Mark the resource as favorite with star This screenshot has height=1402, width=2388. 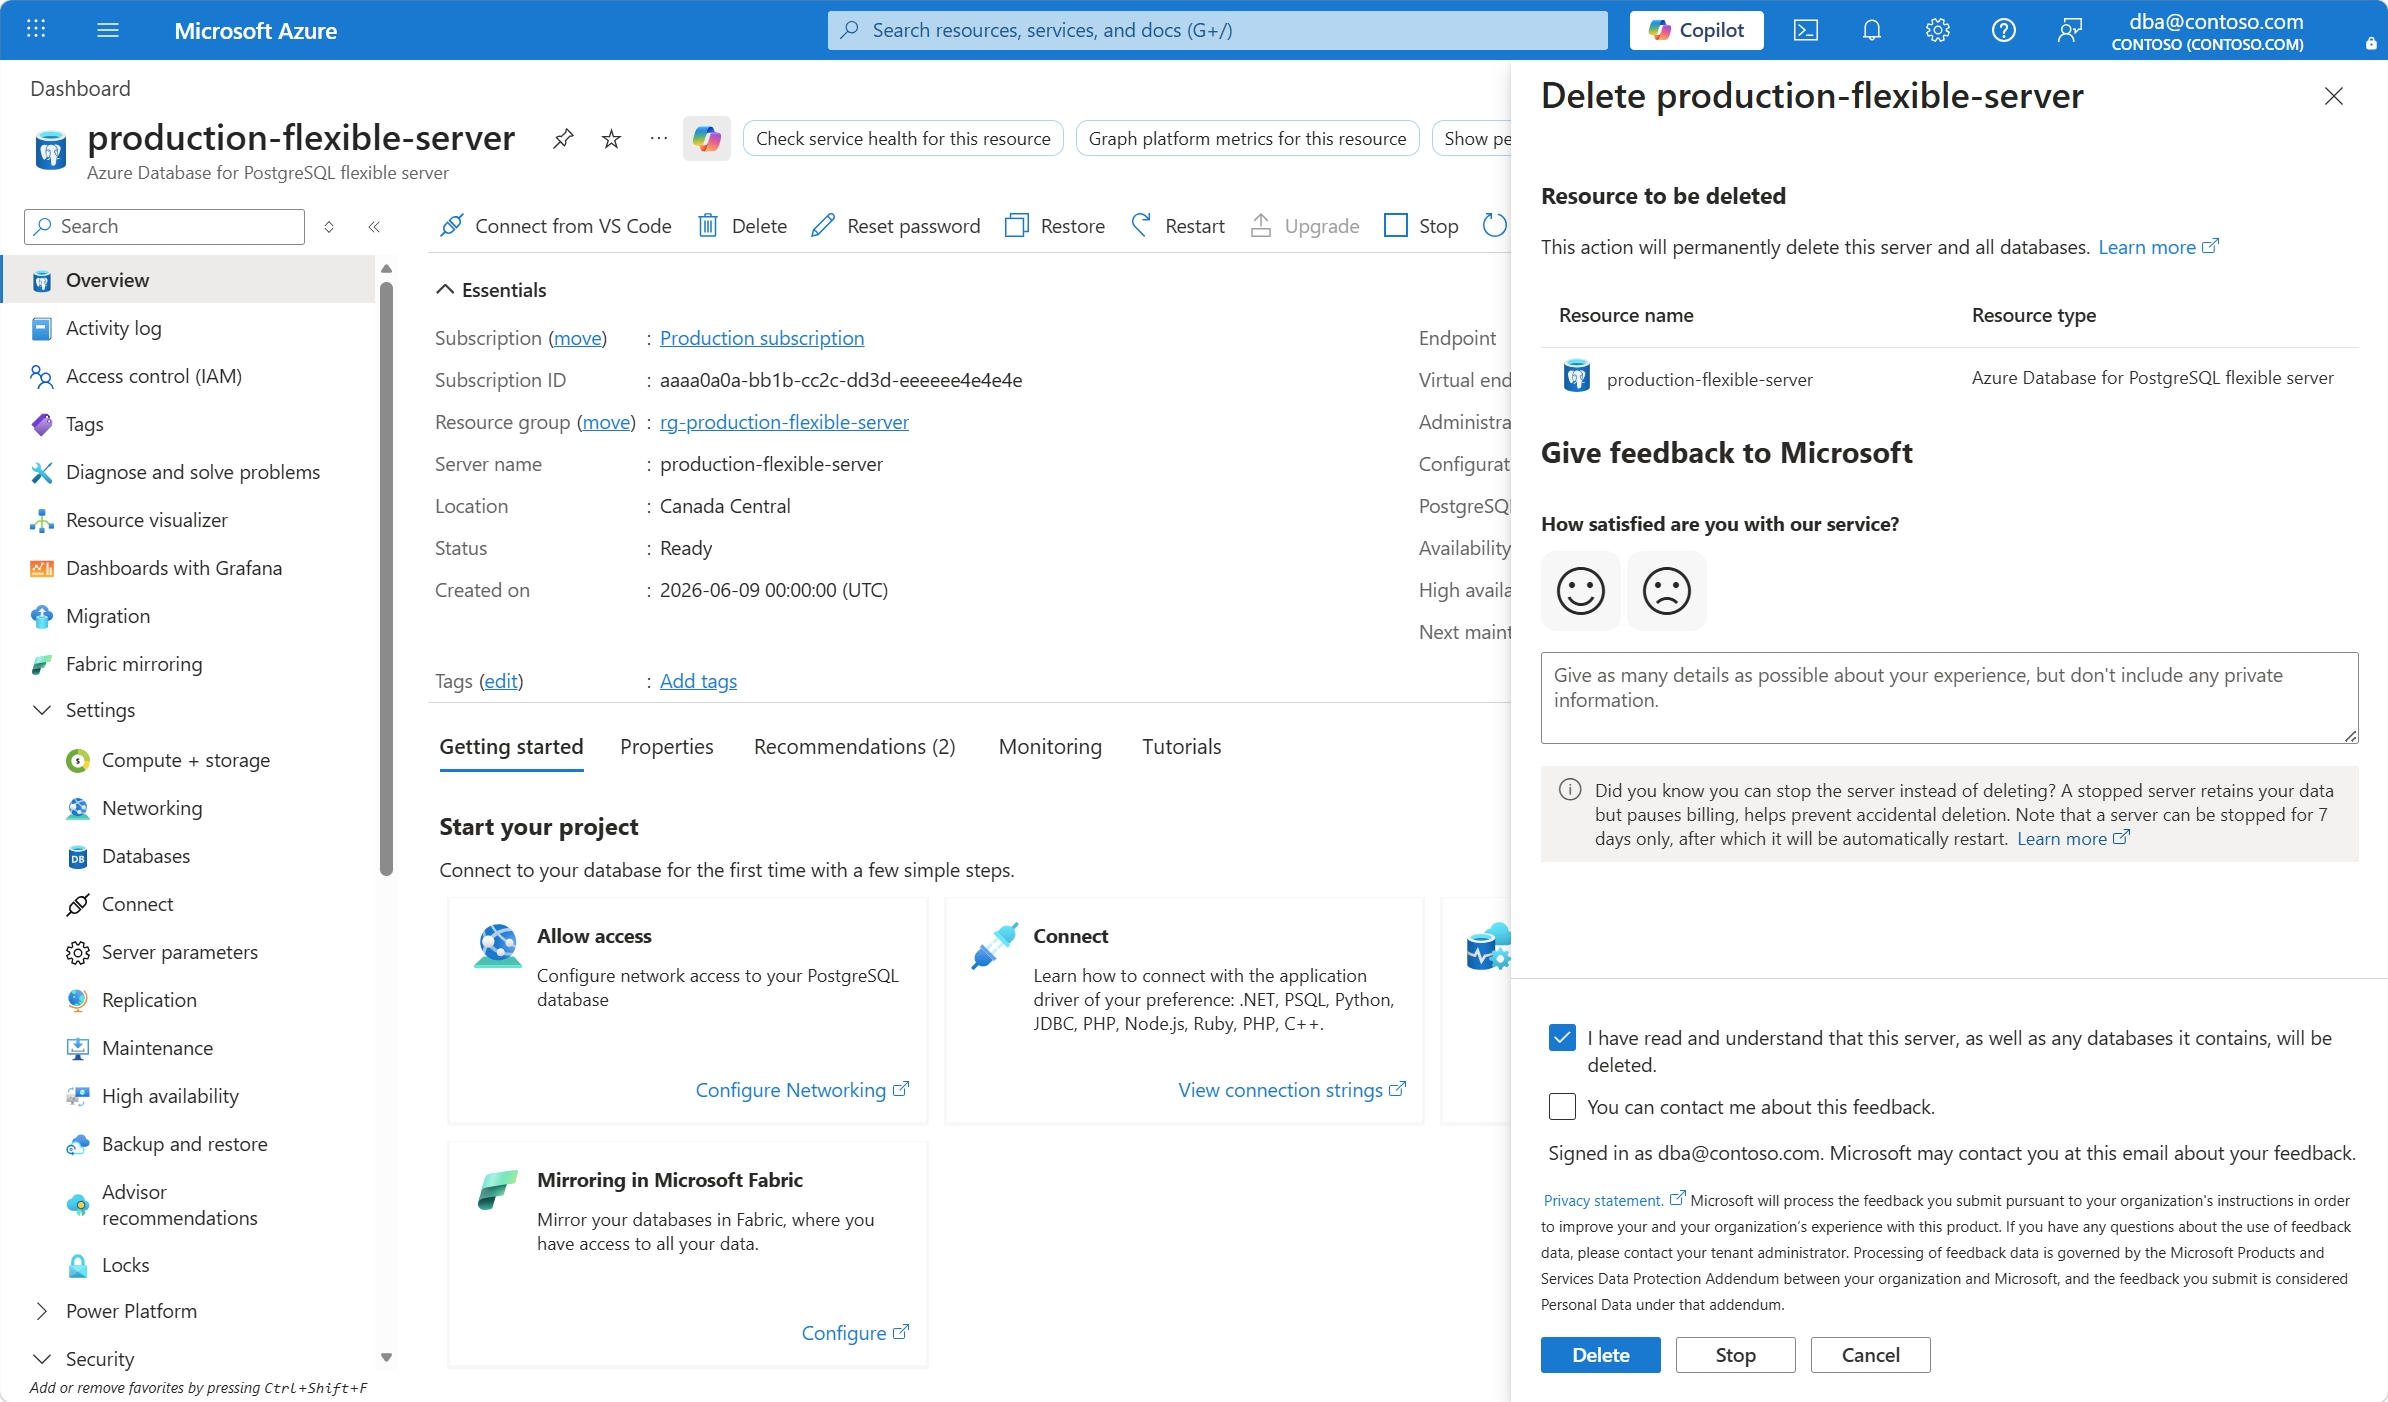tap(611, 139)
